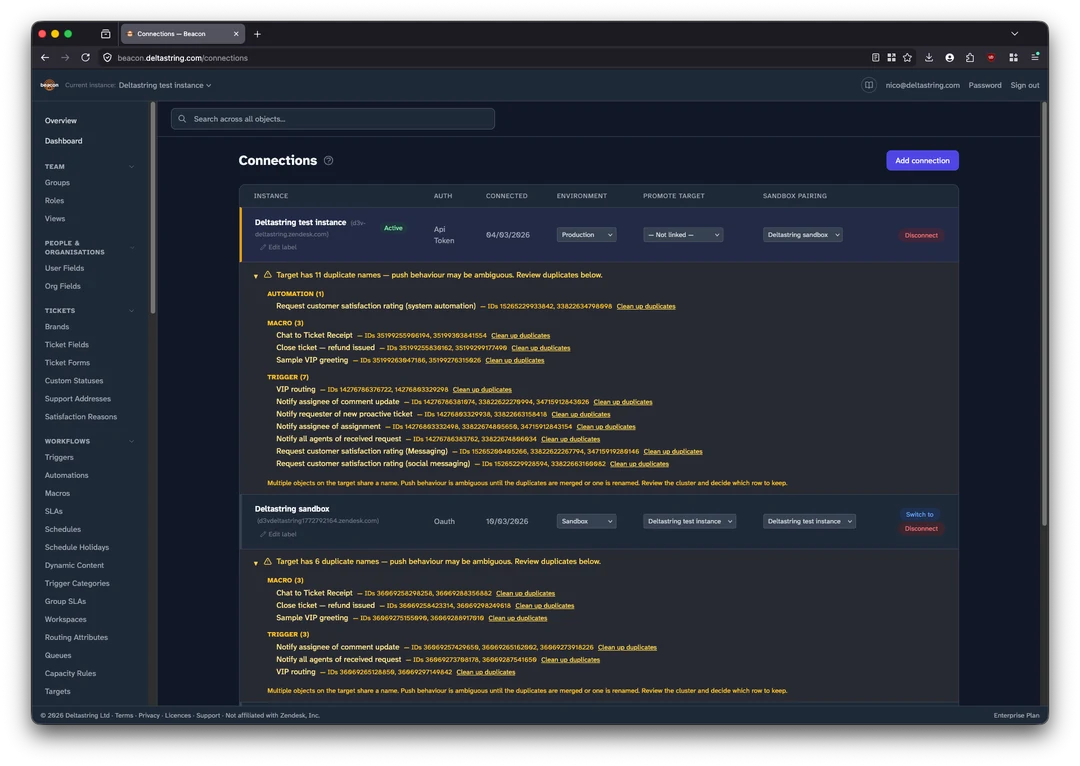Image resolution: width=1080 pixels, height=766 pixels.
Task: Click the Active status badge
Action: (x=393, y=228)
